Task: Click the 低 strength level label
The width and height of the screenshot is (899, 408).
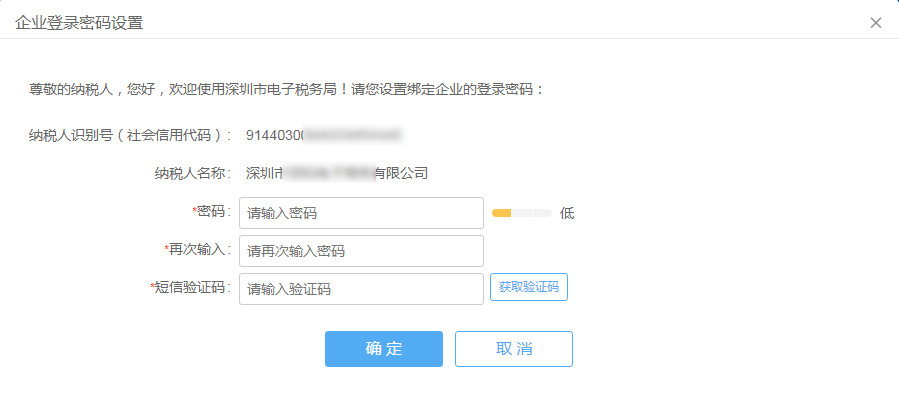Action: coord(567,213)
